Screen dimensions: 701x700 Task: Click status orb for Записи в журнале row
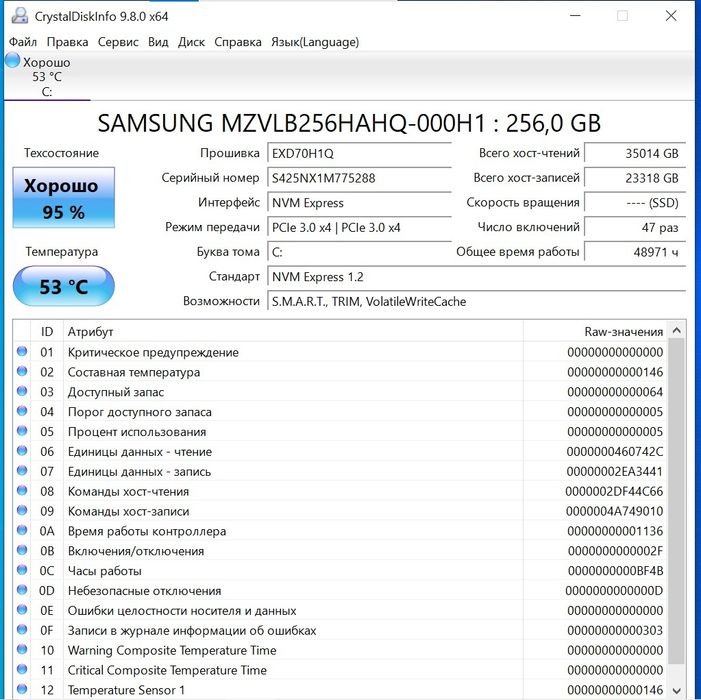click(x=22, y=629)
